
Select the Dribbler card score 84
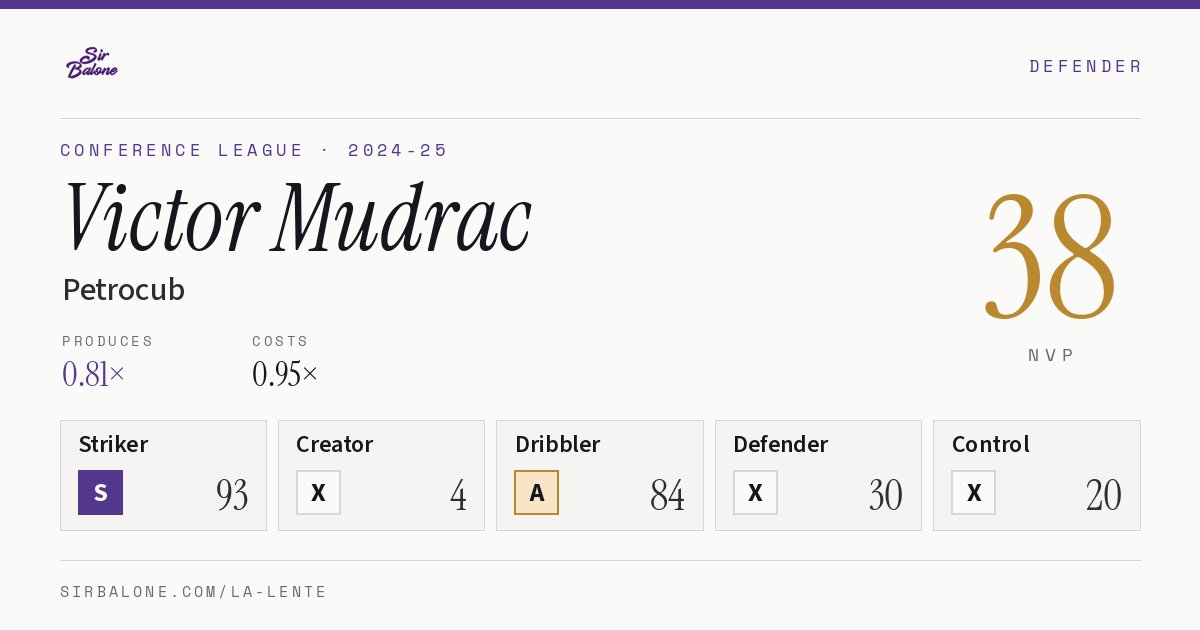coord(667,495)
